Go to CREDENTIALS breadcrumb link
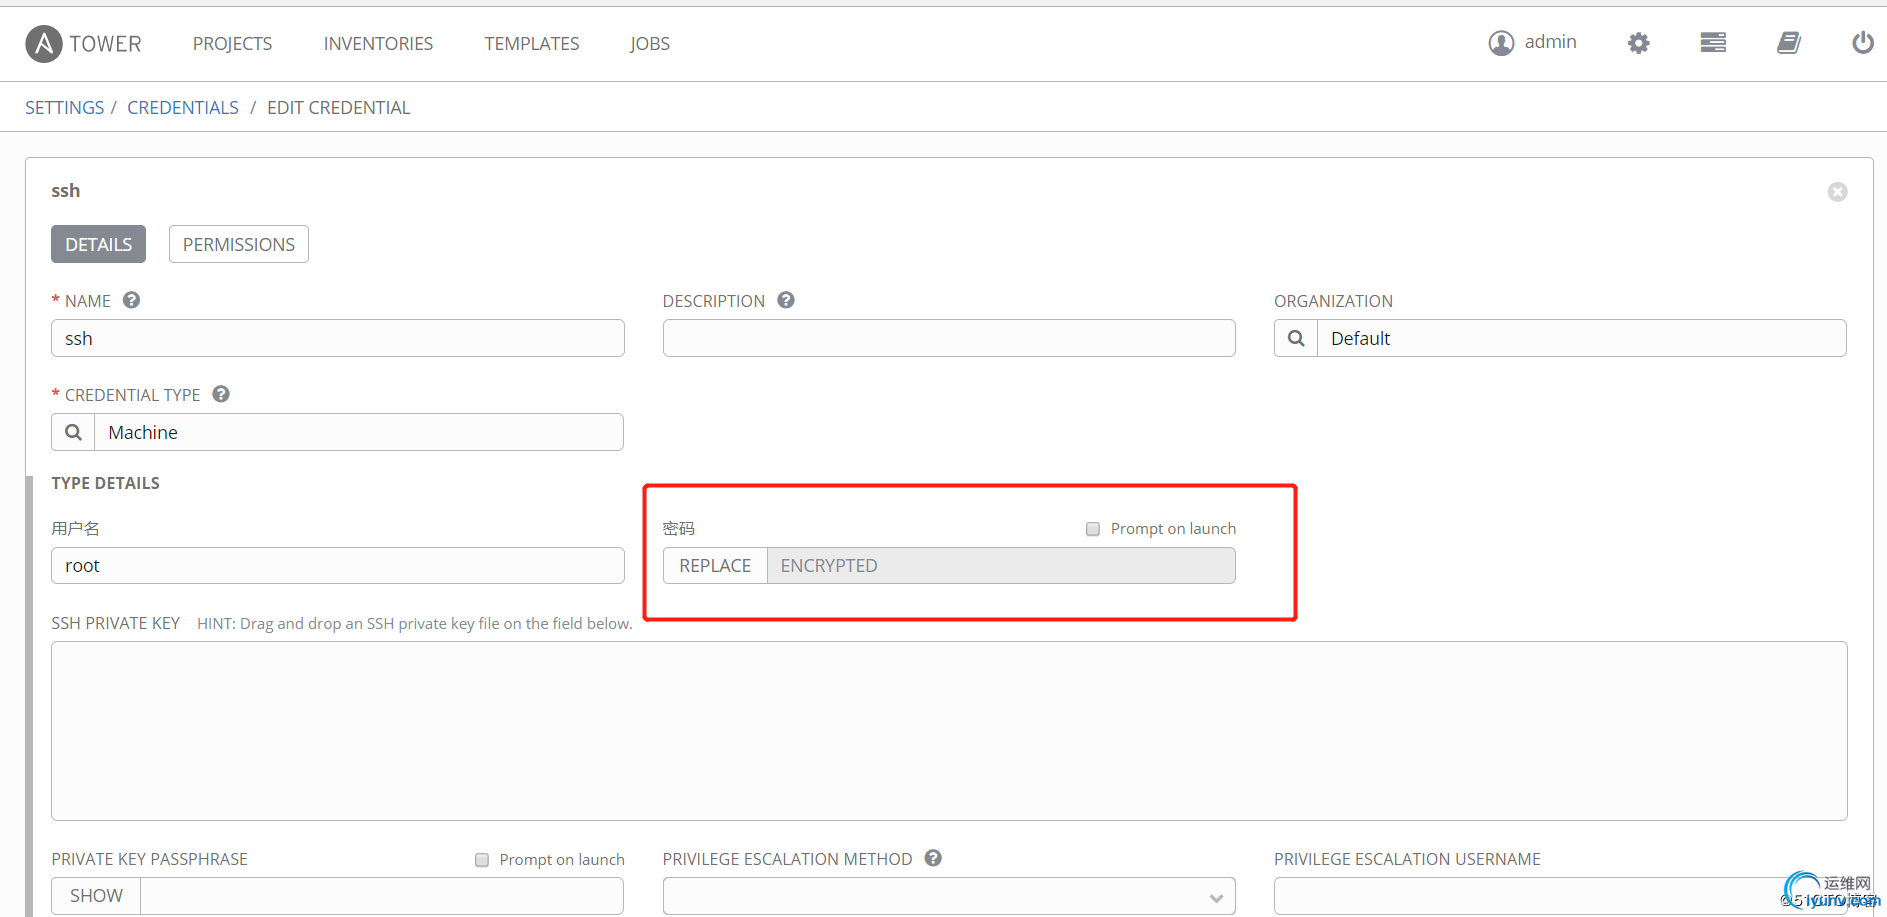This screenshot has width=1887, height=917. coord(183,108)
